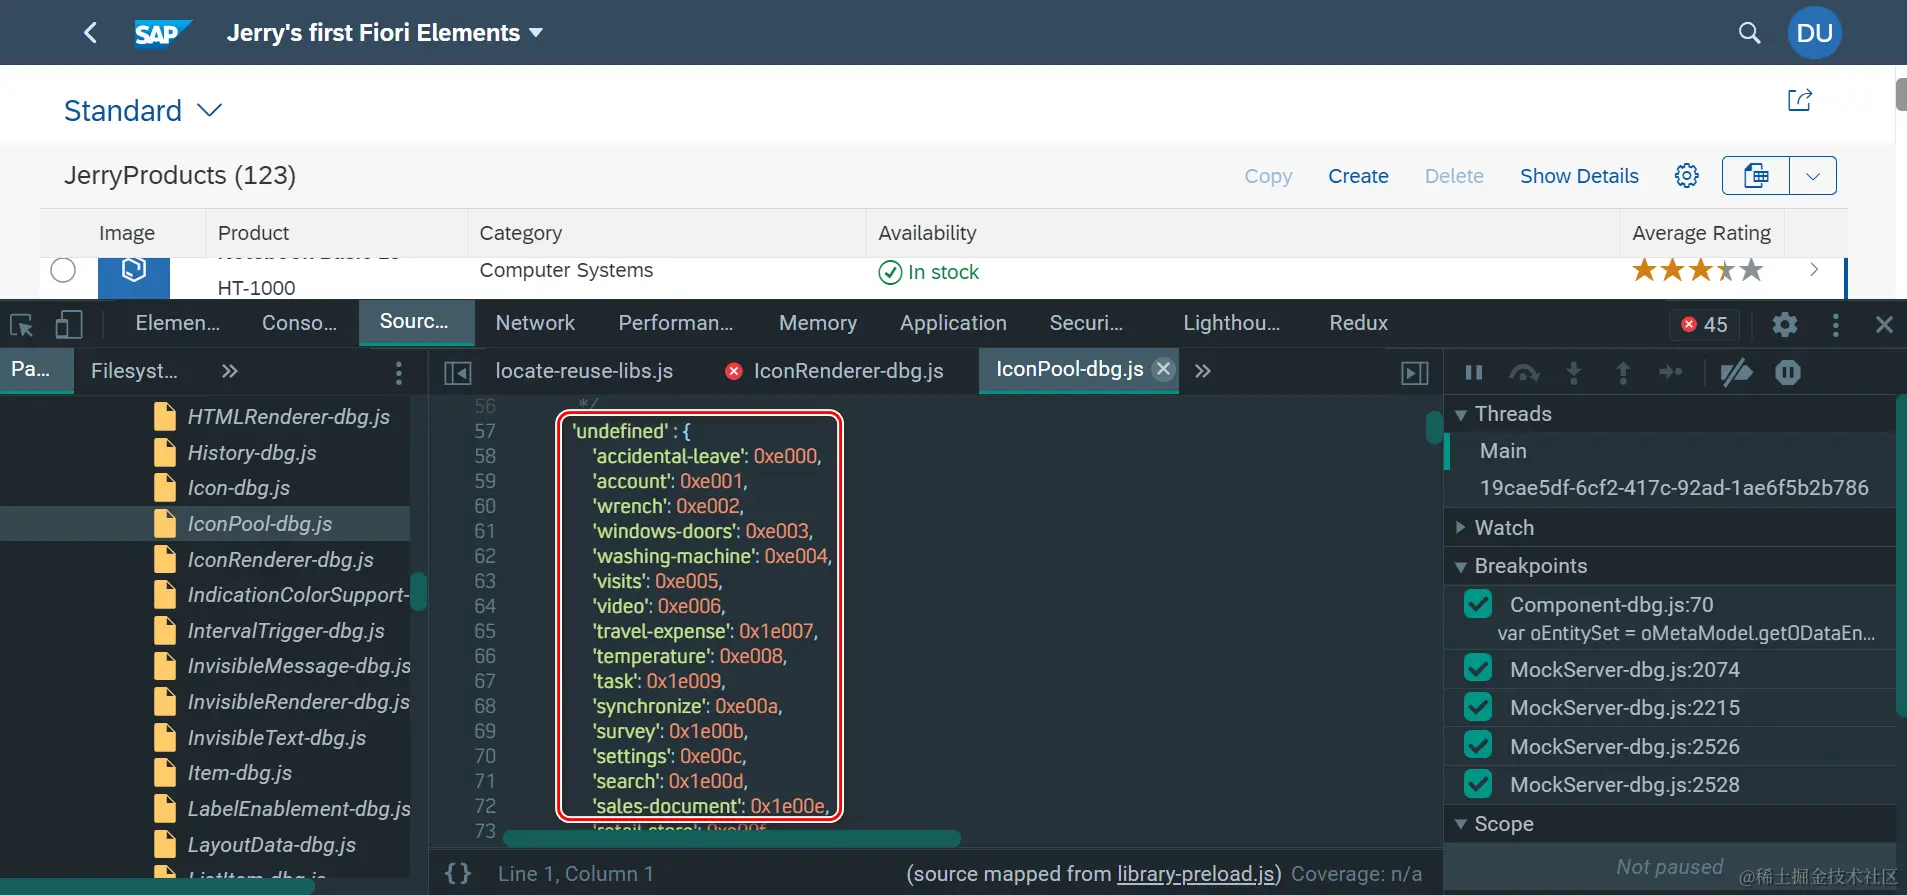This screenshot has width=1907, height=895.
Task: Click the 45 errors counter badge
Action: [x=1705, y=324]
